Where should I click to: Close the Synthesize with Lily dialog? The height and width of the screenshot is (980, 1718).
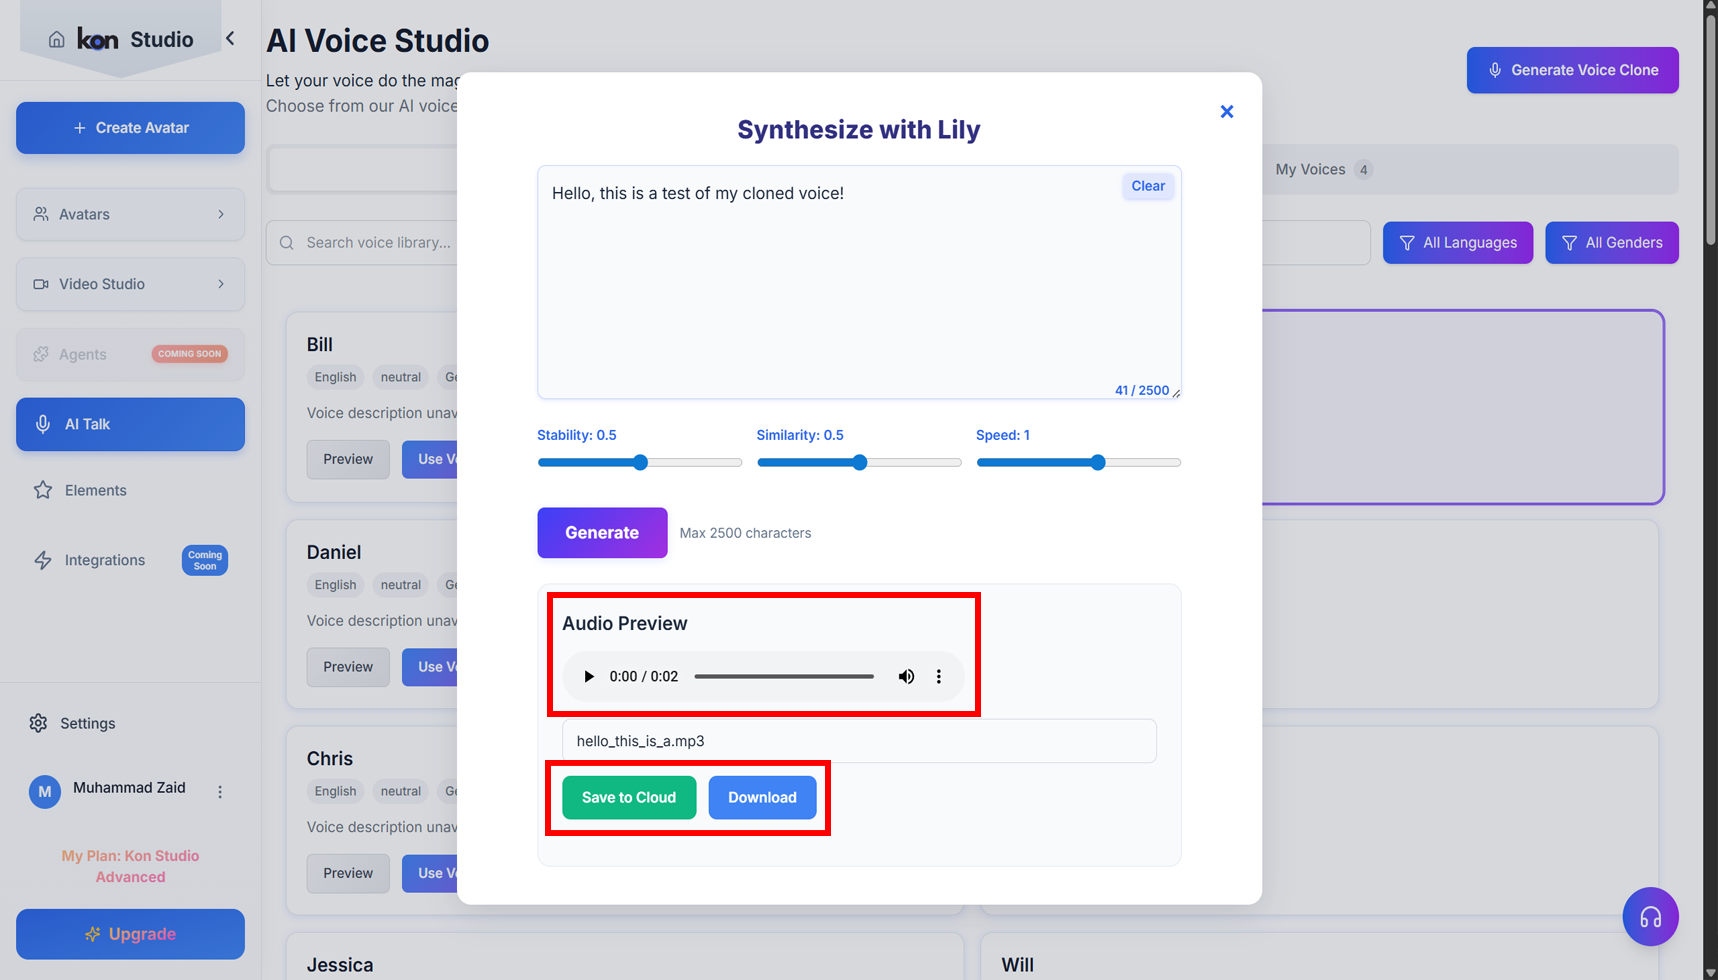(1226, 112)
